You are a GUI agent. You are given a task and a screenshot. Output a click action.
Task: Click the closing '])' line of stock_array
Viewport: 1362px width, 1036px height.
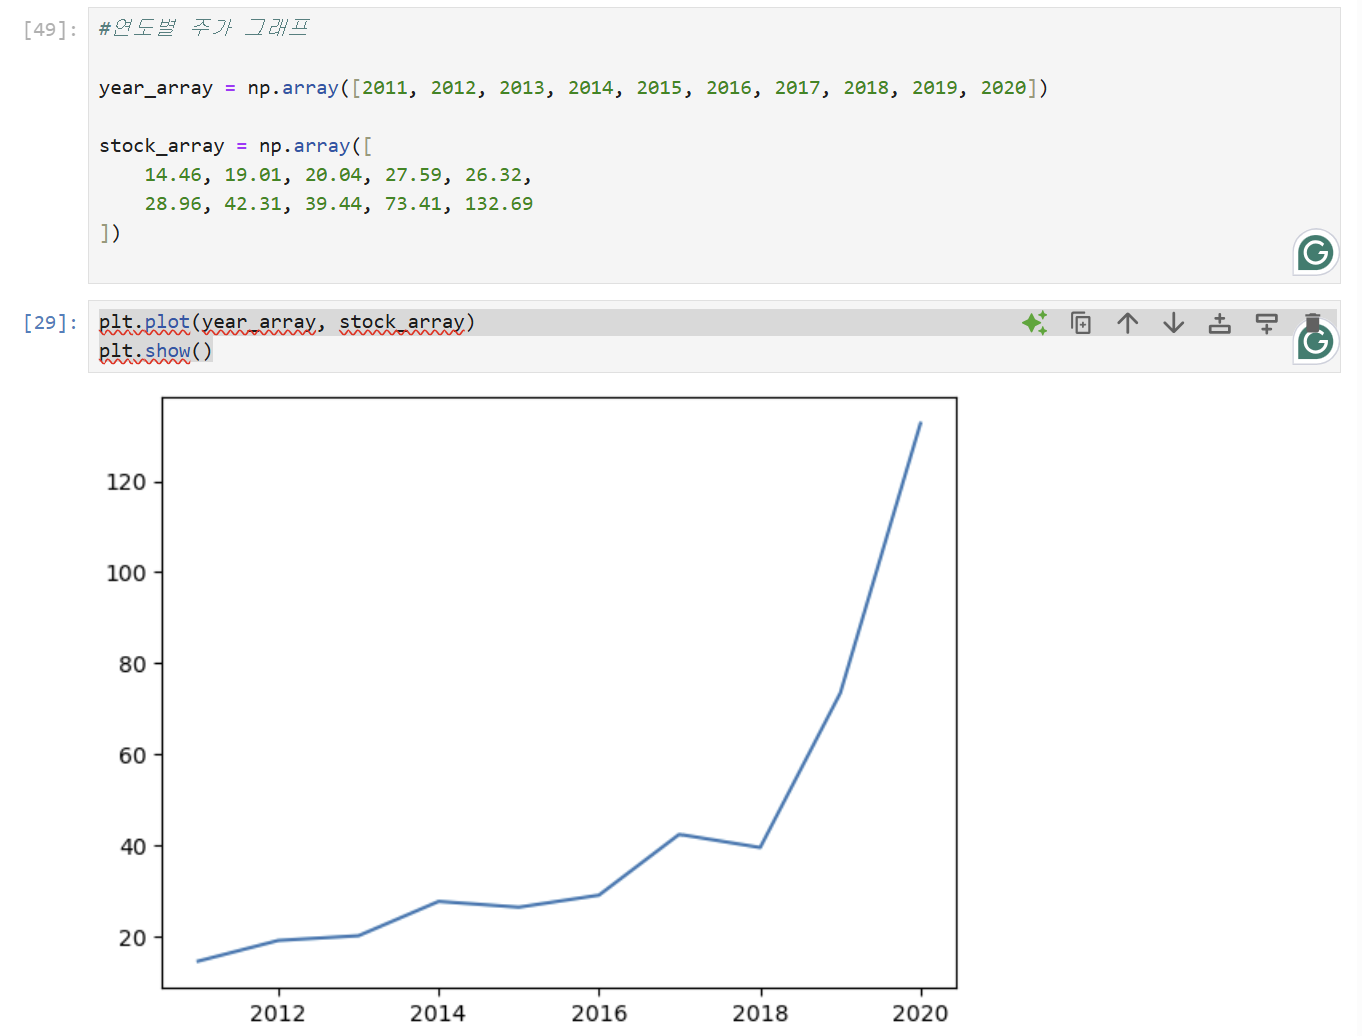click(x=110, y=233)
